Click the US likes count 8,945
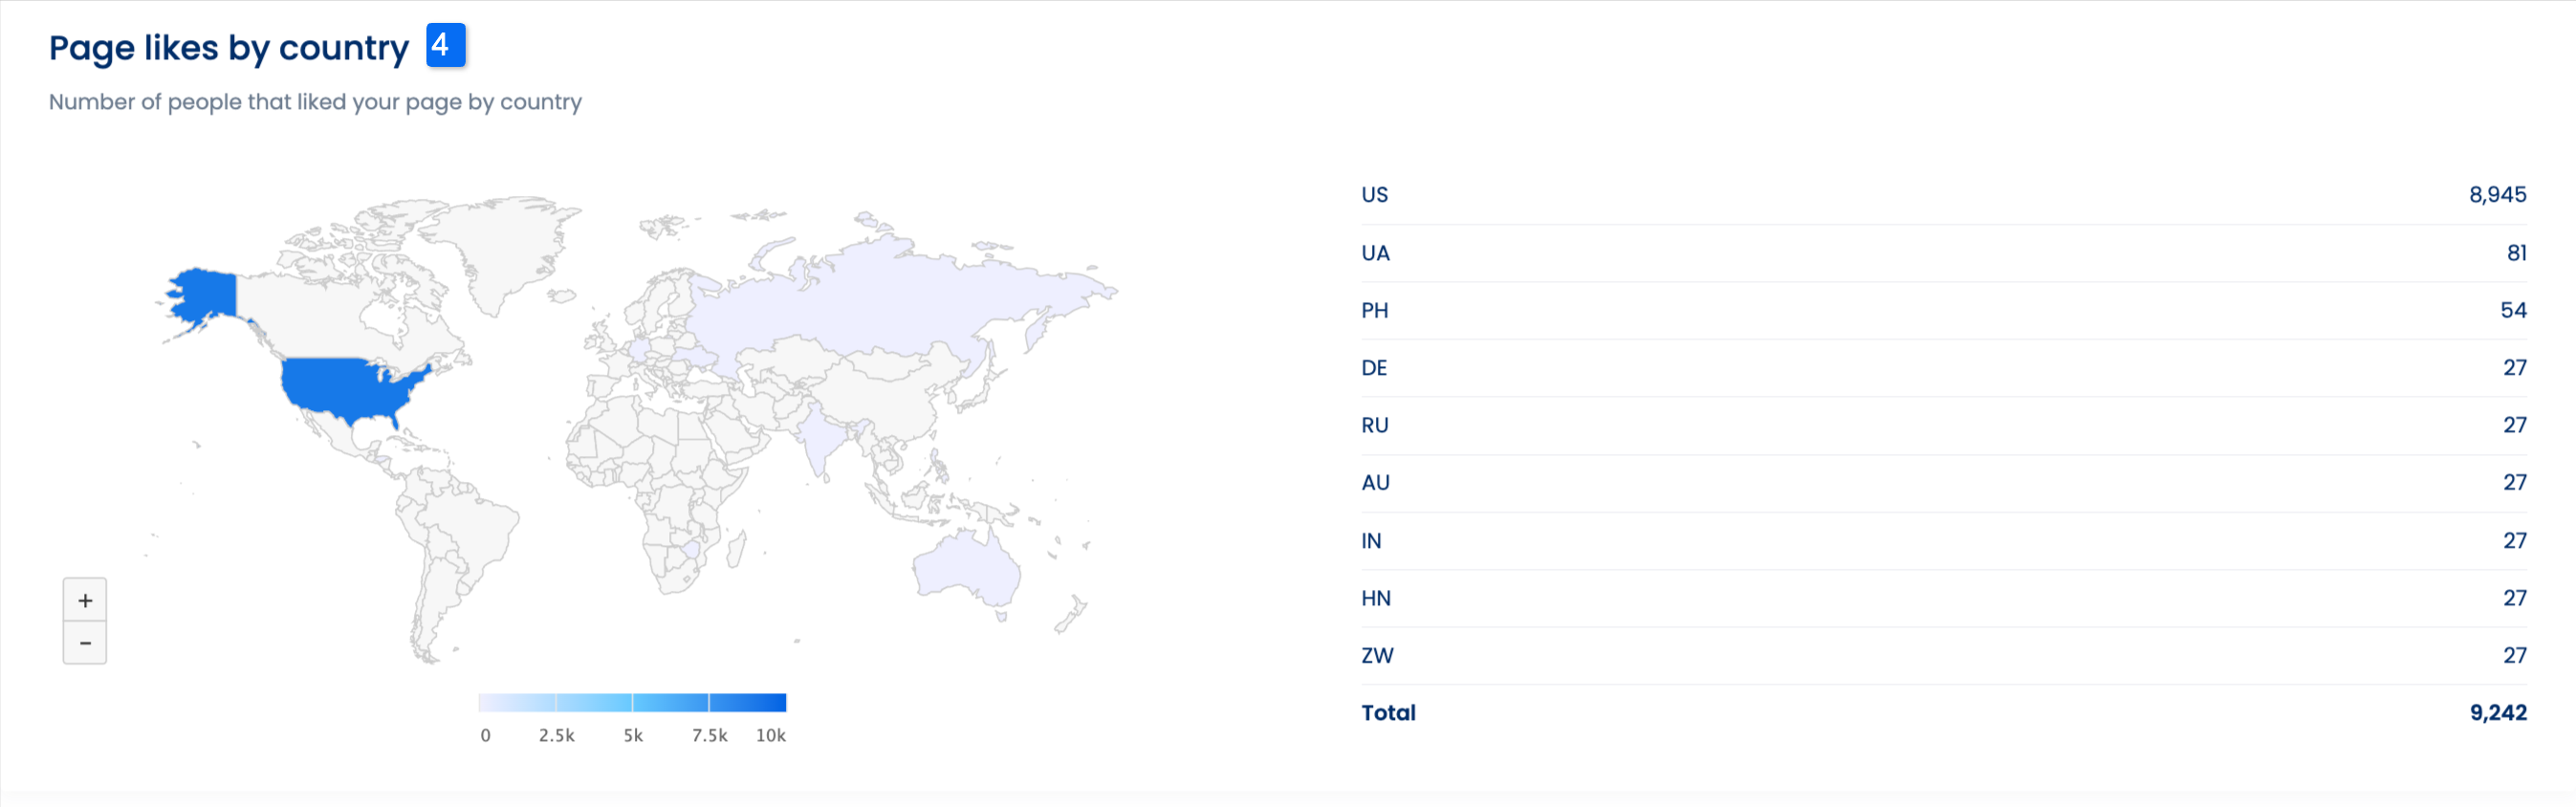The height and width of the screenshot is (807, 2576). click(2498, 195)
